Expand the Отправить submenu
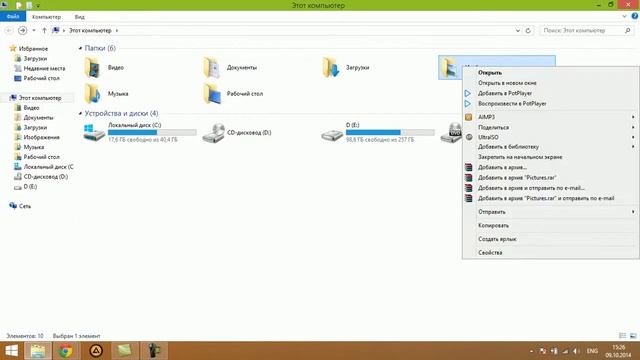Viewport: 640px width, 360px height. pyautogui.click(x=633, y=212)
